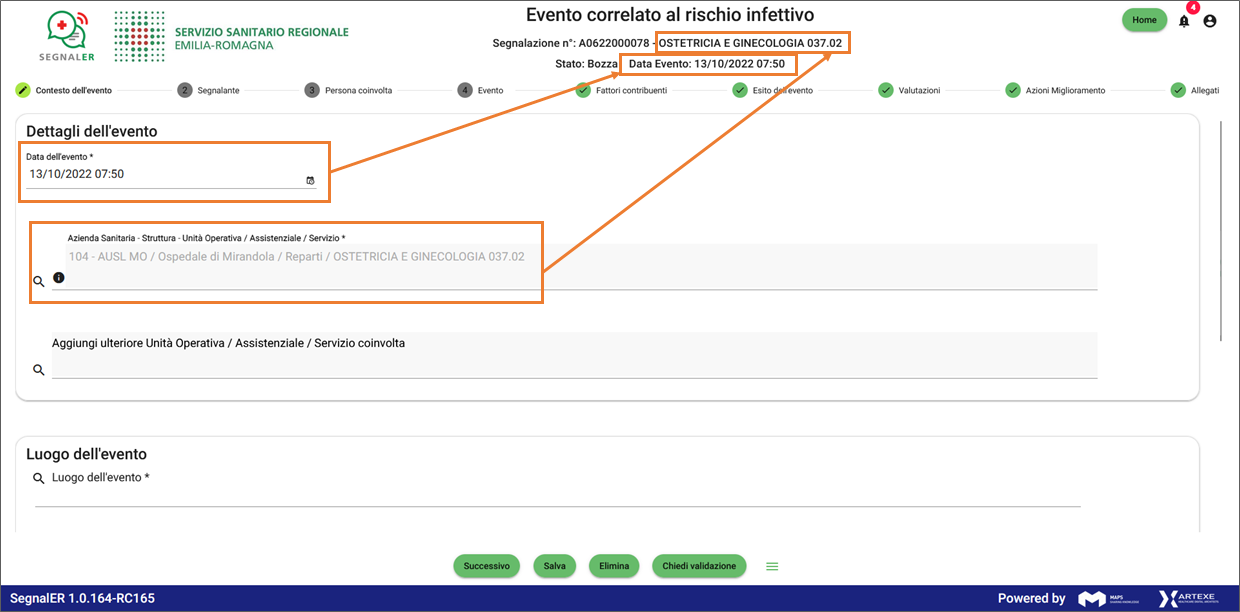The height and width of the screenshot is (612, 1240).
Task: Click the Home button
Action: (1144, 20)
